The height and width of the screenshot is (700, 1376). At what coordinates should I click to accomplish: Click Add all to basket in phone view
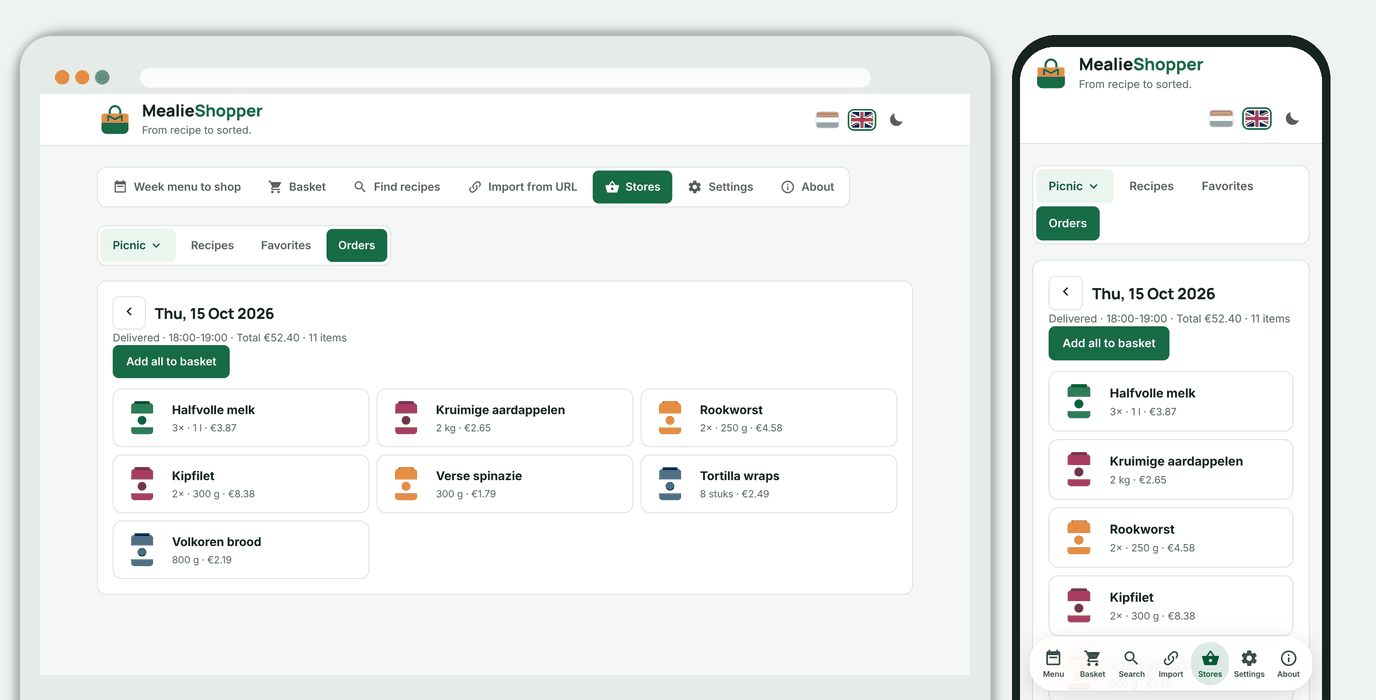click(1109, 343)
